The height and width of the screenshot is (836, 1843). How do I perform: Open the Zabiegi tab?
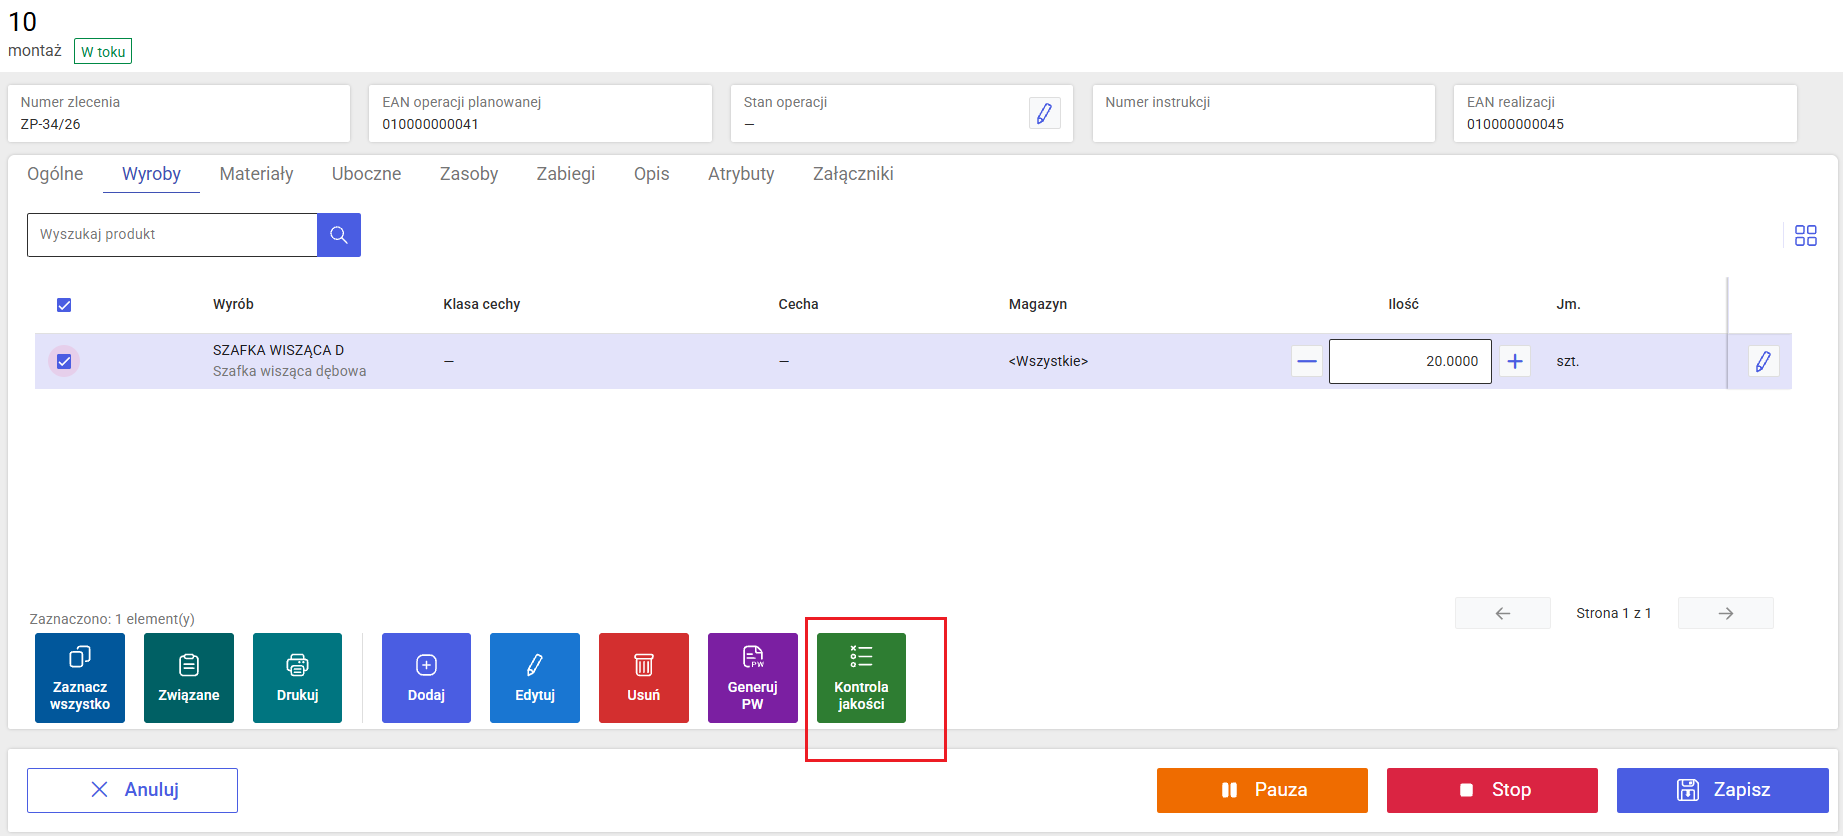(x=566, y=174)
